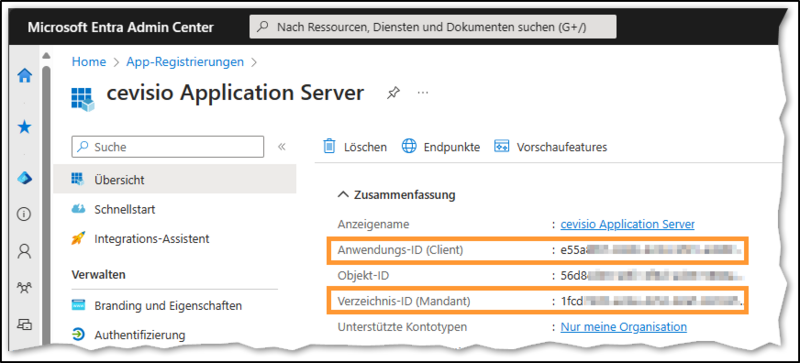Screen dimensions: 800x363
Task: Click the Schnellstart cloud icon
Action: [78, 209]
